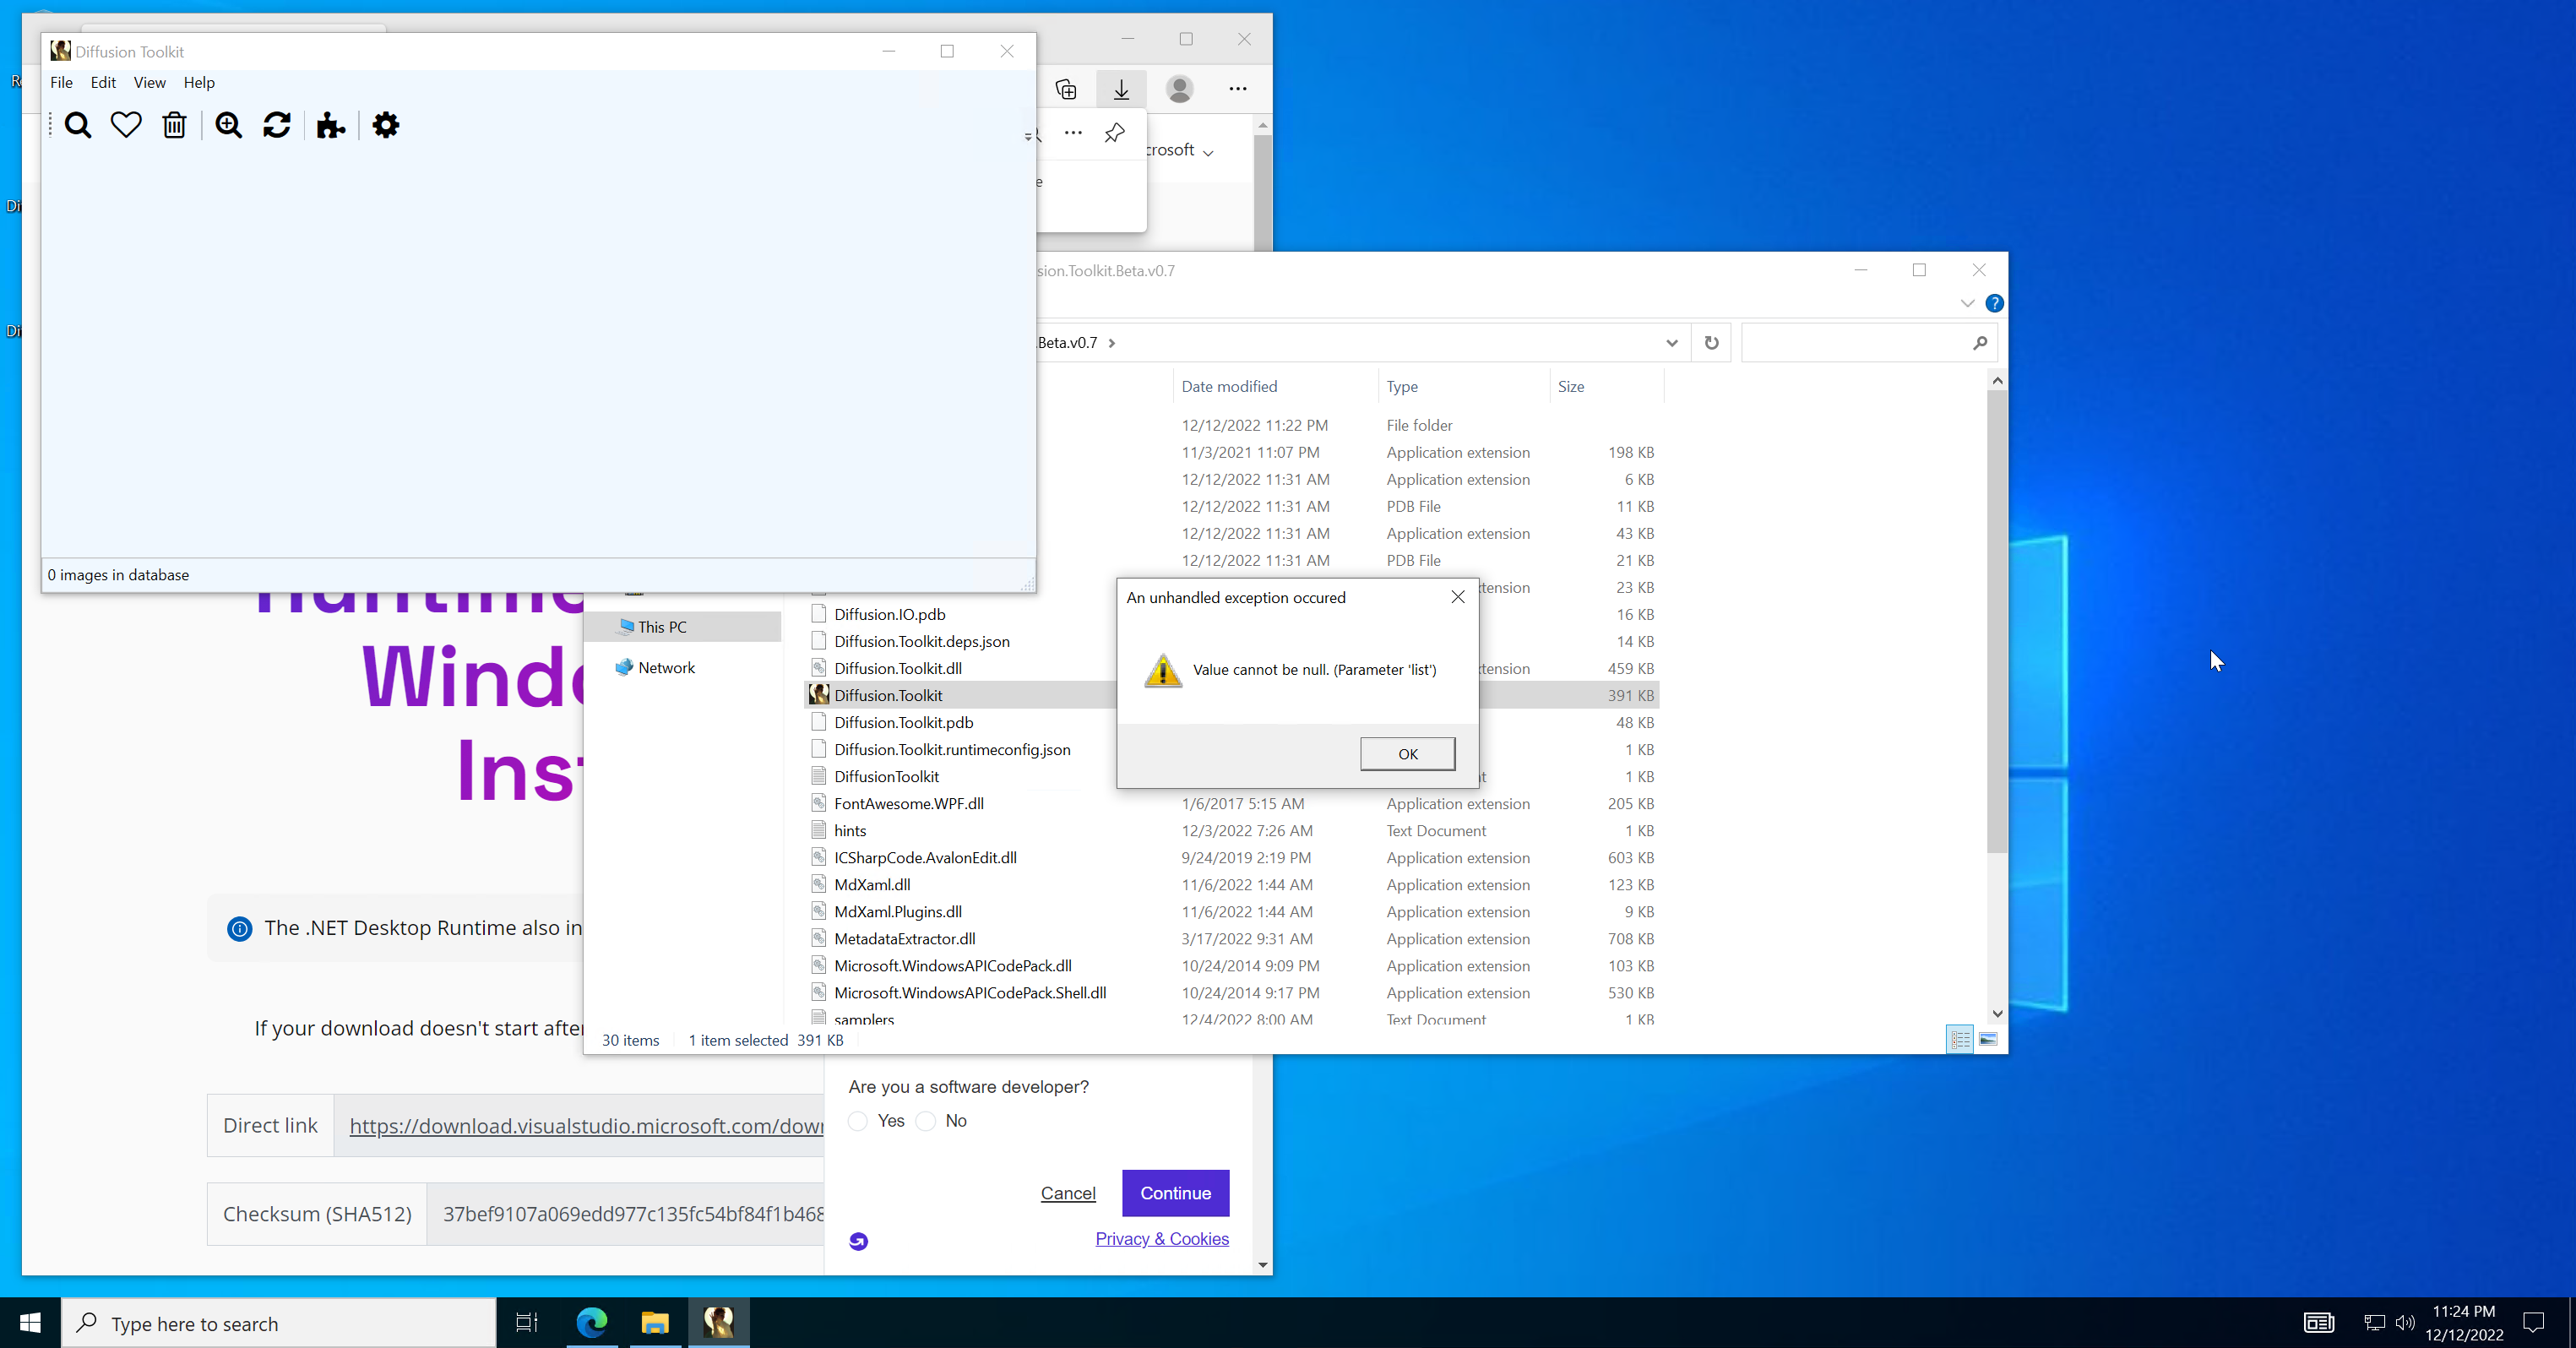Click Task View button on taskbar
Screen dimensions: 2576x1348
coord(527,1323)
